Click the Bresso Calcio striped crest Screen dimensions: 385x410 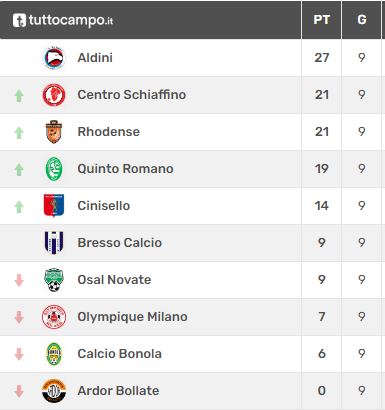[54, 243]
